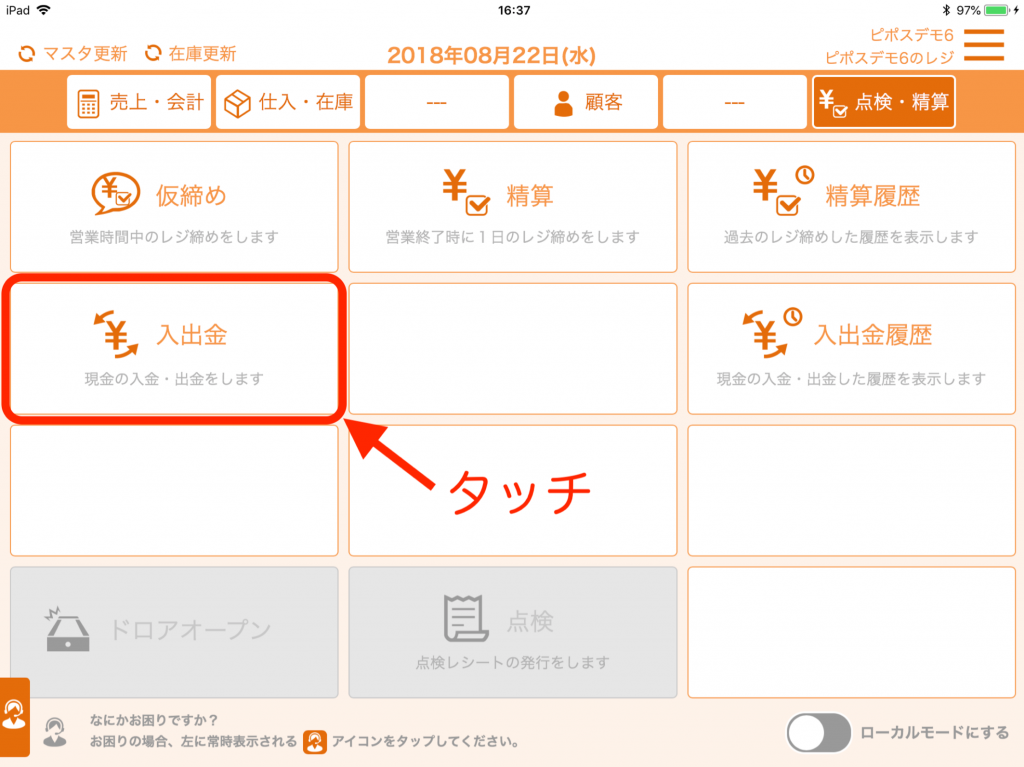The width and height of the screenshot is (1024, 767).
Task: Open 入出金 cash in/out
Action: [174, 349]
